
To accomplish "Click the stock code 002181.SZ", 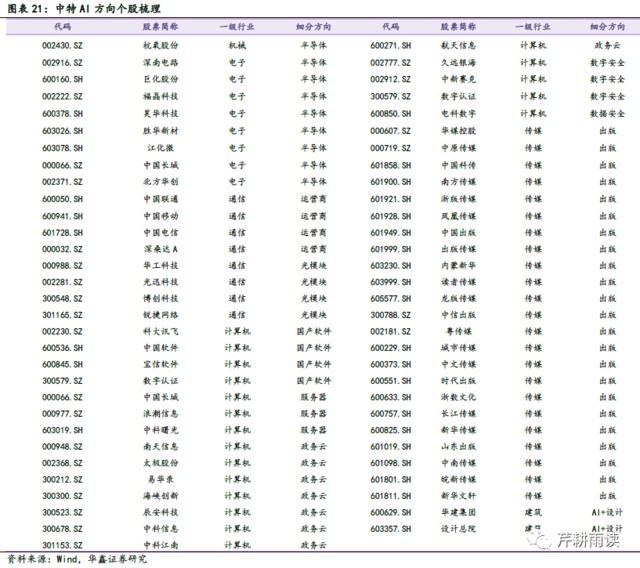I will 391,332.
